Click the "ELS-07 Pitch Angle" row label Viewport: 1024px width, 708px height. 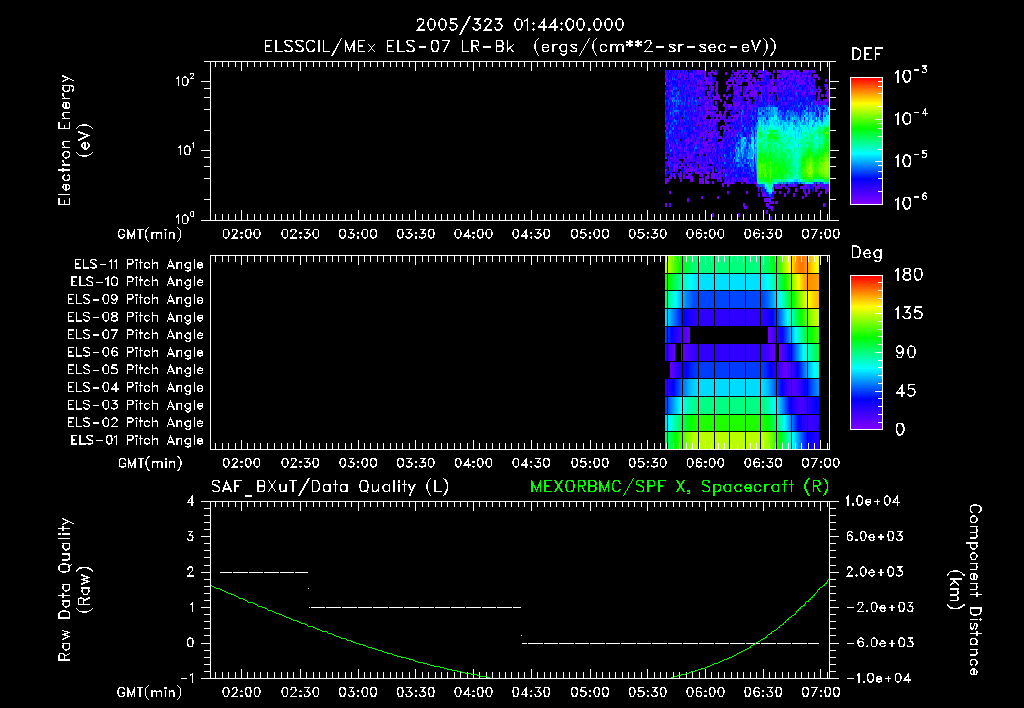point(135,335)
